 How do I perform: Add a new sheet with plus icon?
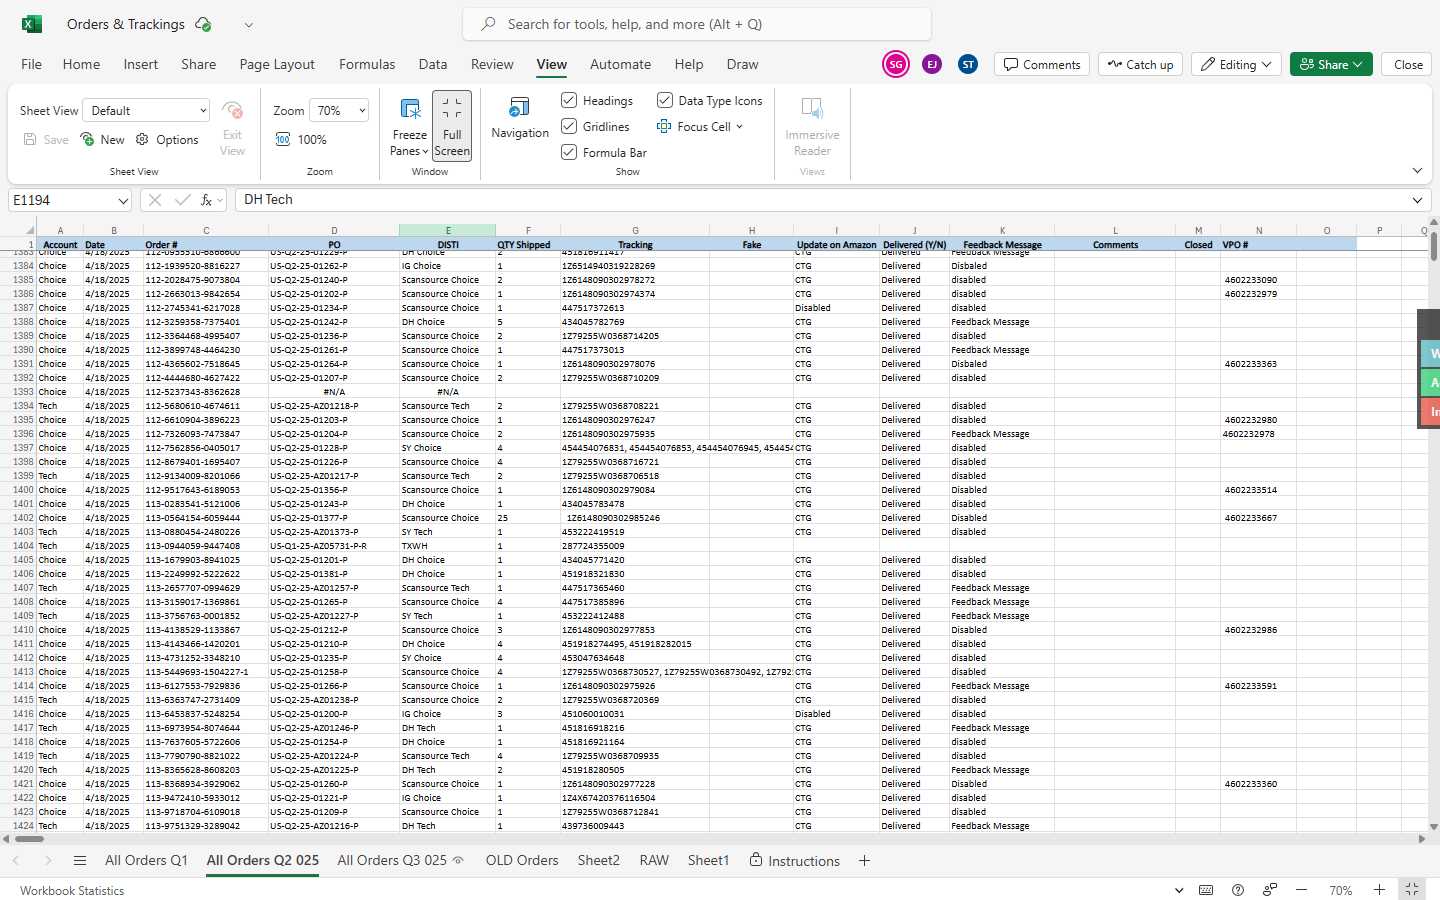pyautogui.click(x=864, y=861)
